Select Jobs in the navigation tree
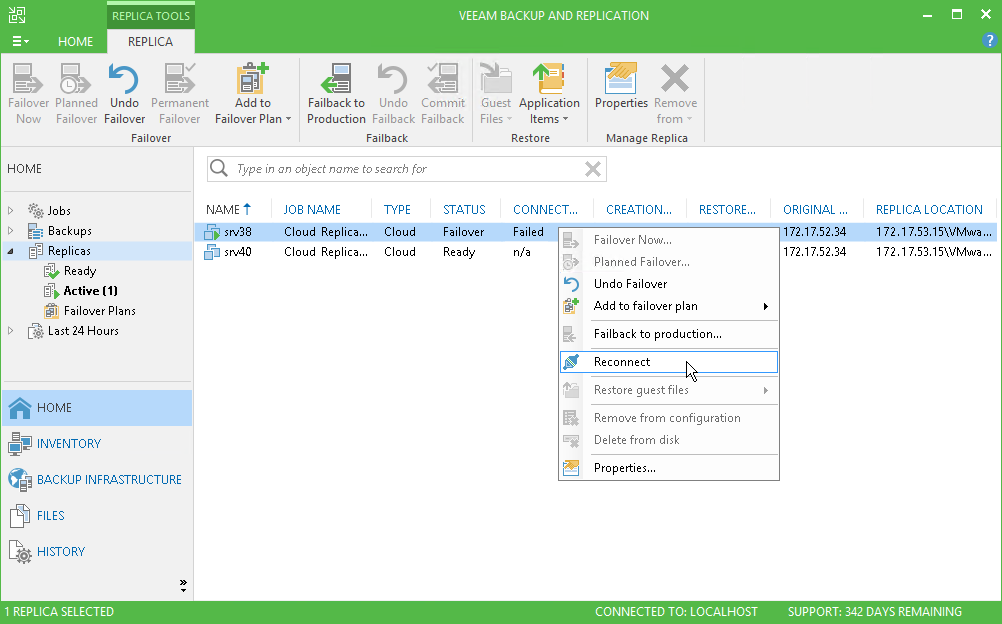 (59, 210)
